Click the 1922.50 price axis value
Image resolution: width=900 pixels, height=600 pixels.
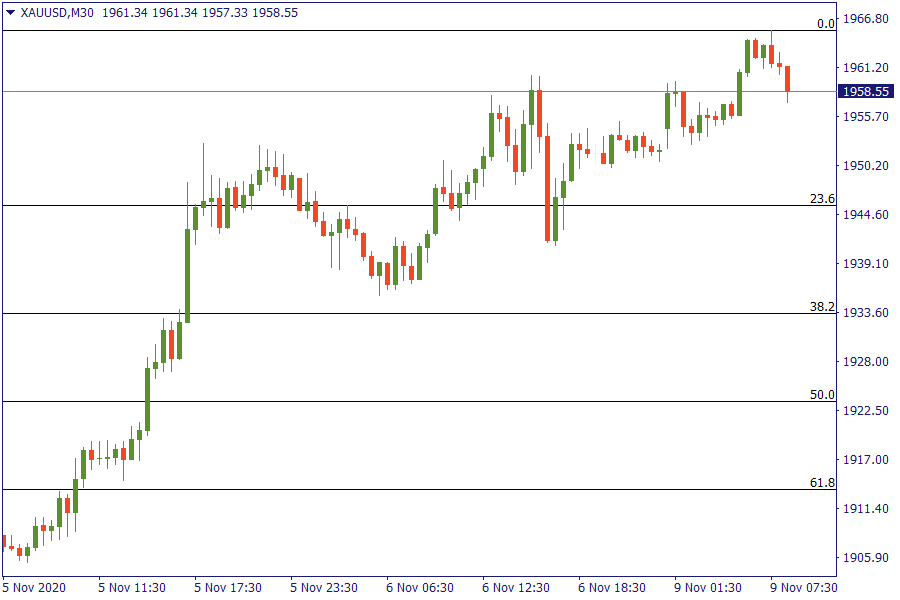[866, 411]
